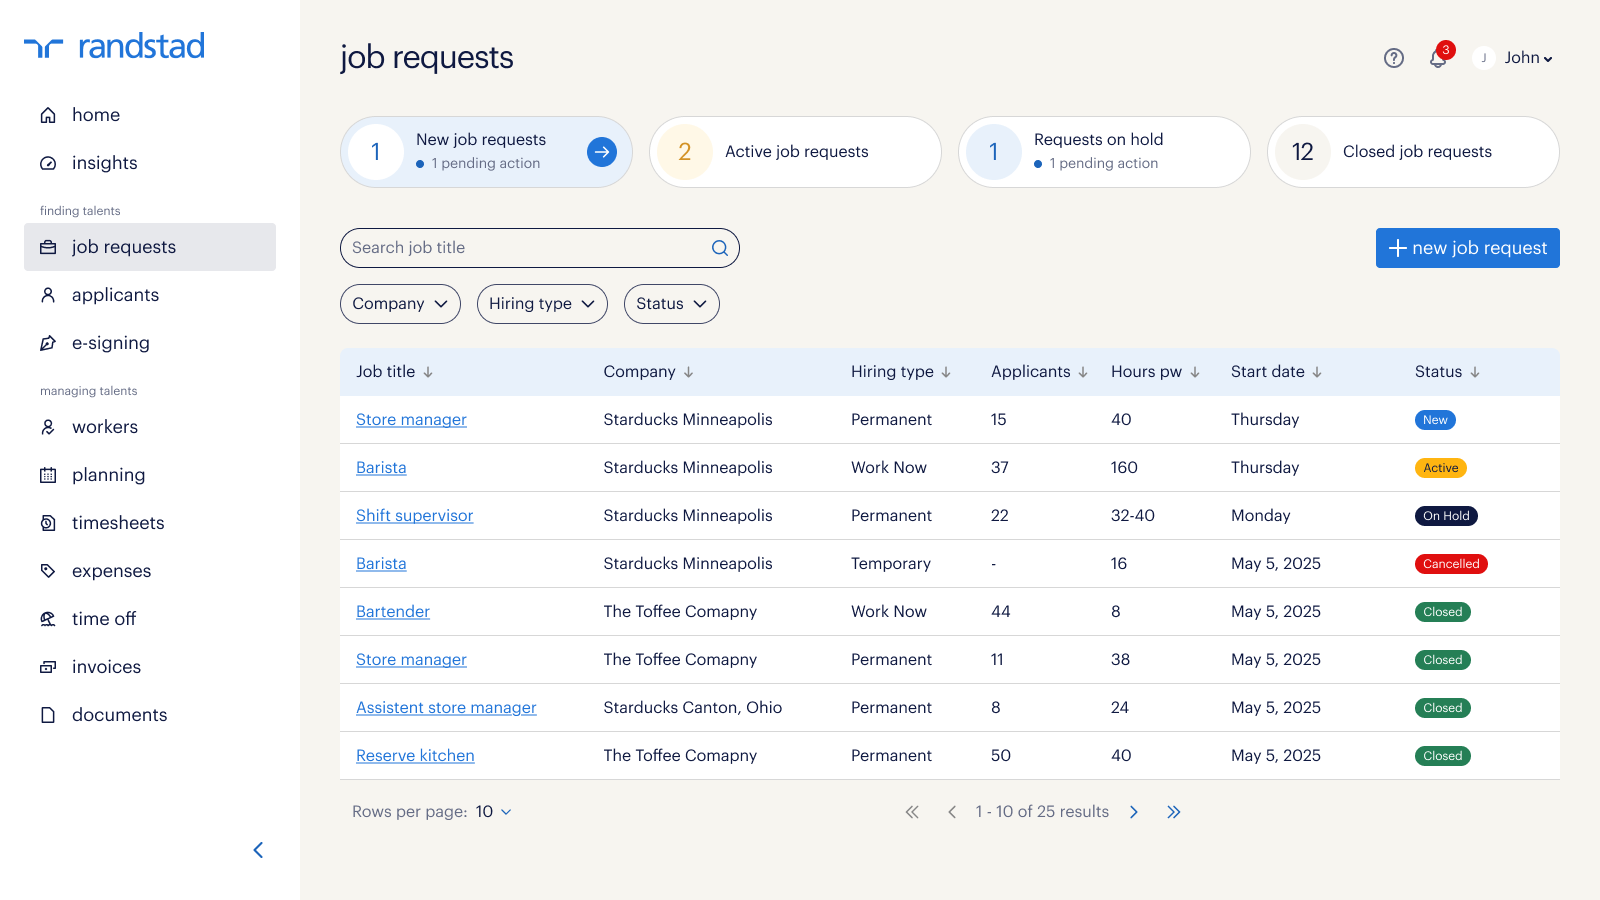Click the timesheets icon
1600x900 pixels.
pyautogui.click(x=48, y=523)
